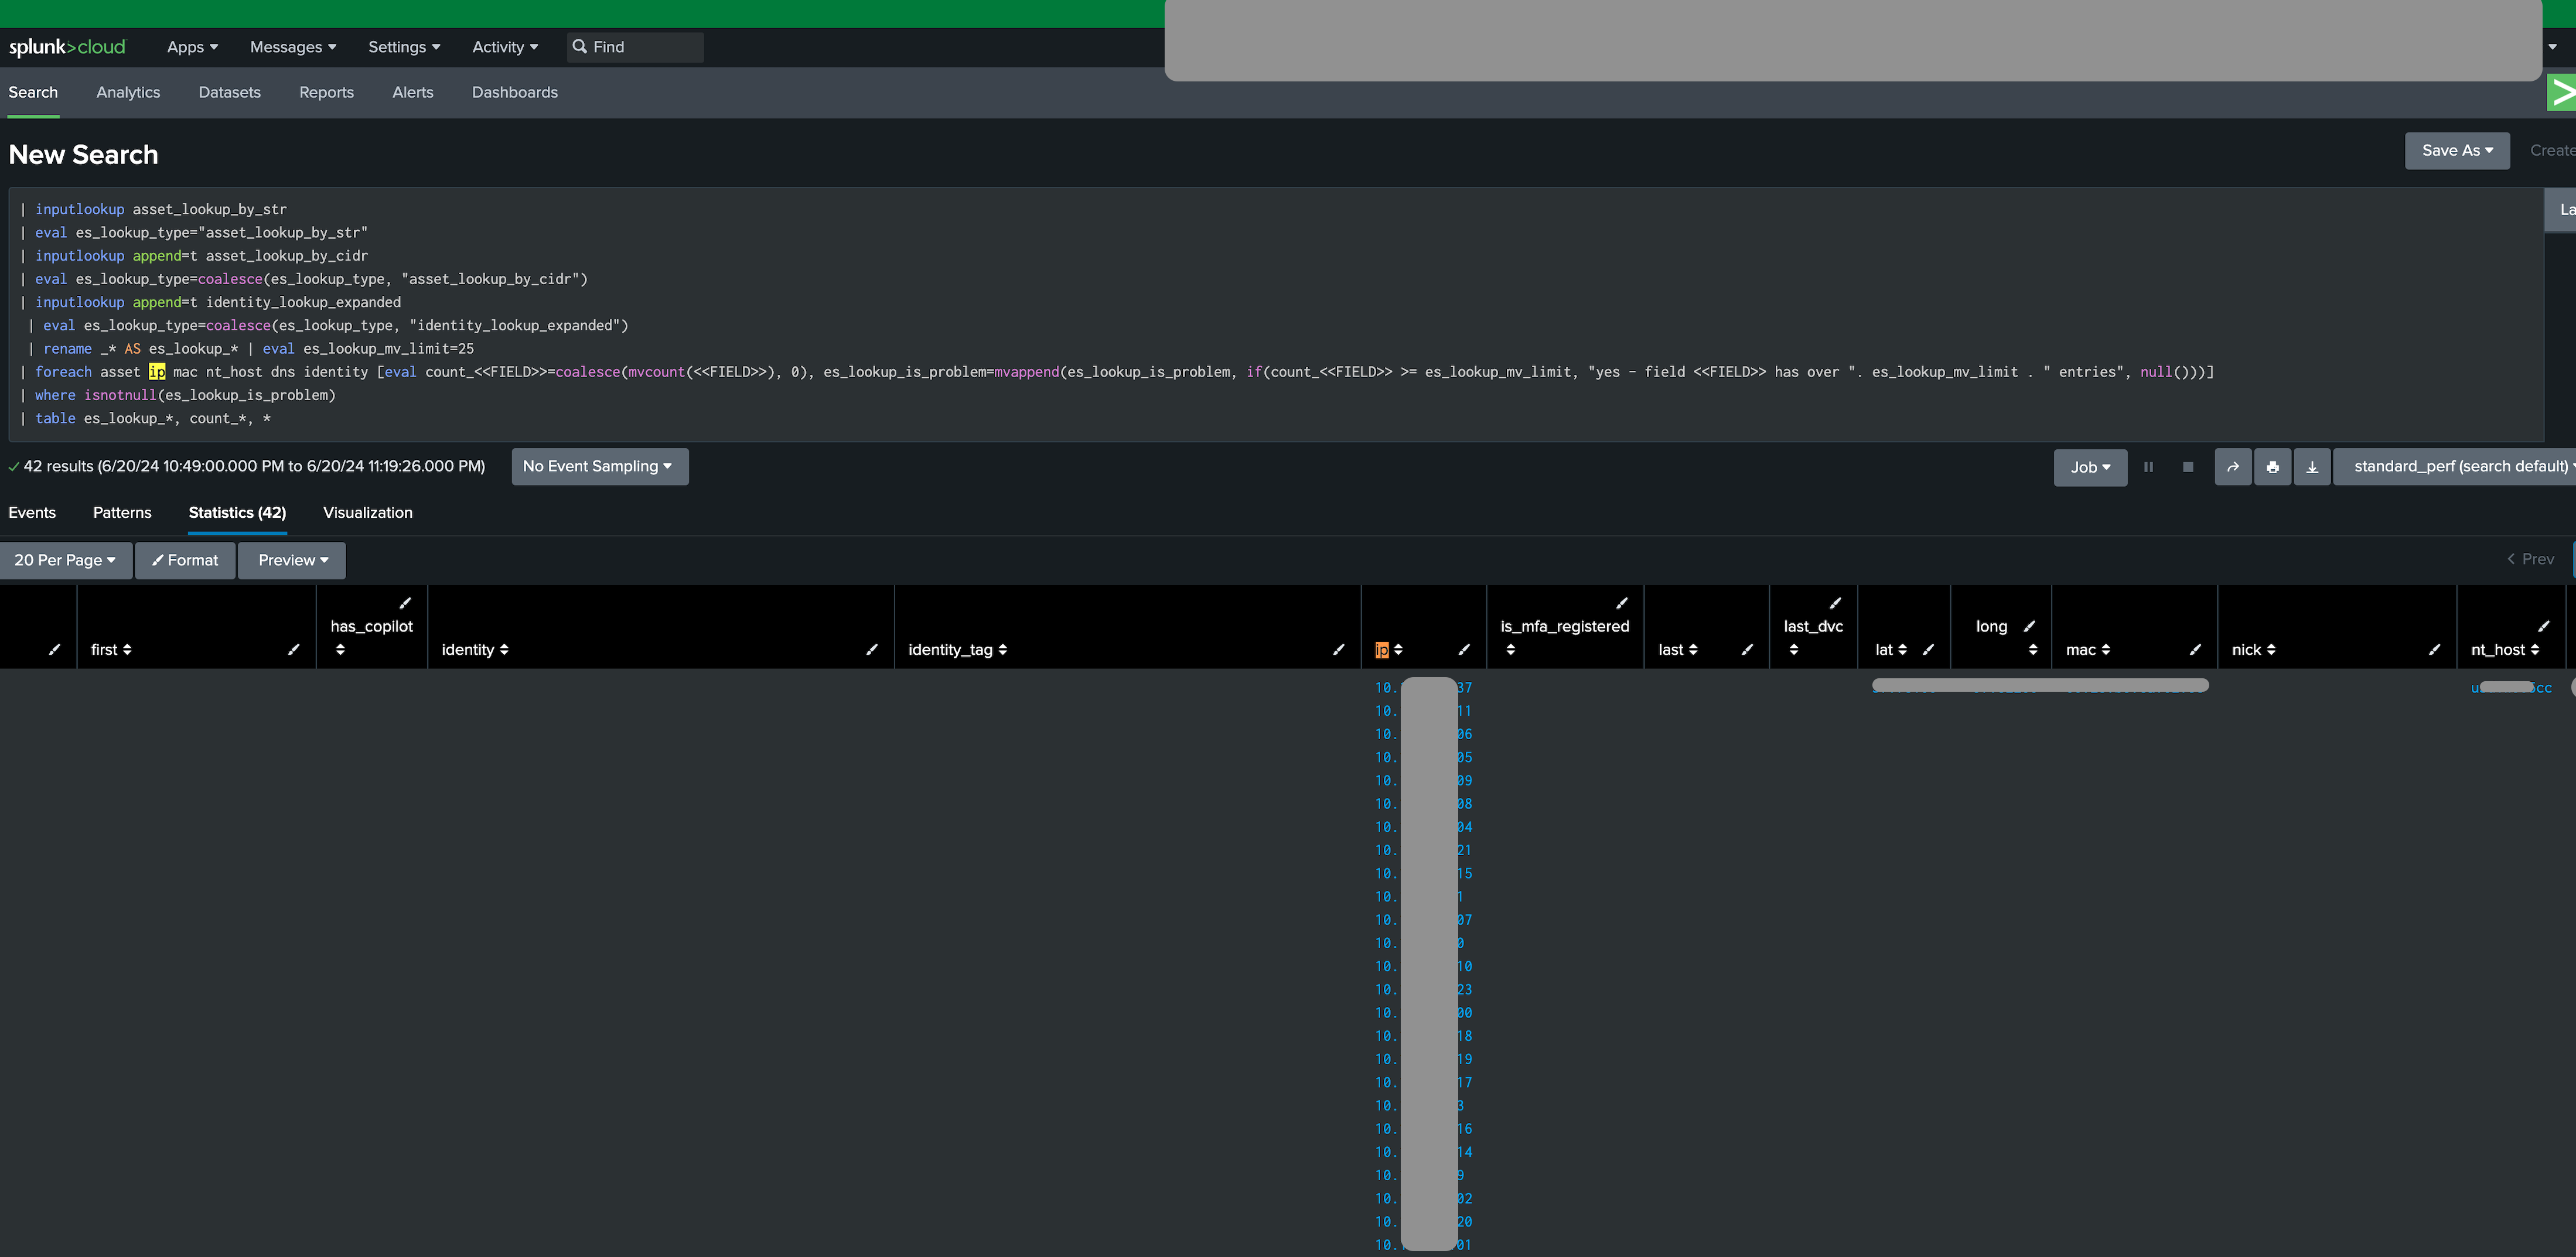Click the Export download icon
The width and height of the screenshot is (2576, 1257).
2312,467
